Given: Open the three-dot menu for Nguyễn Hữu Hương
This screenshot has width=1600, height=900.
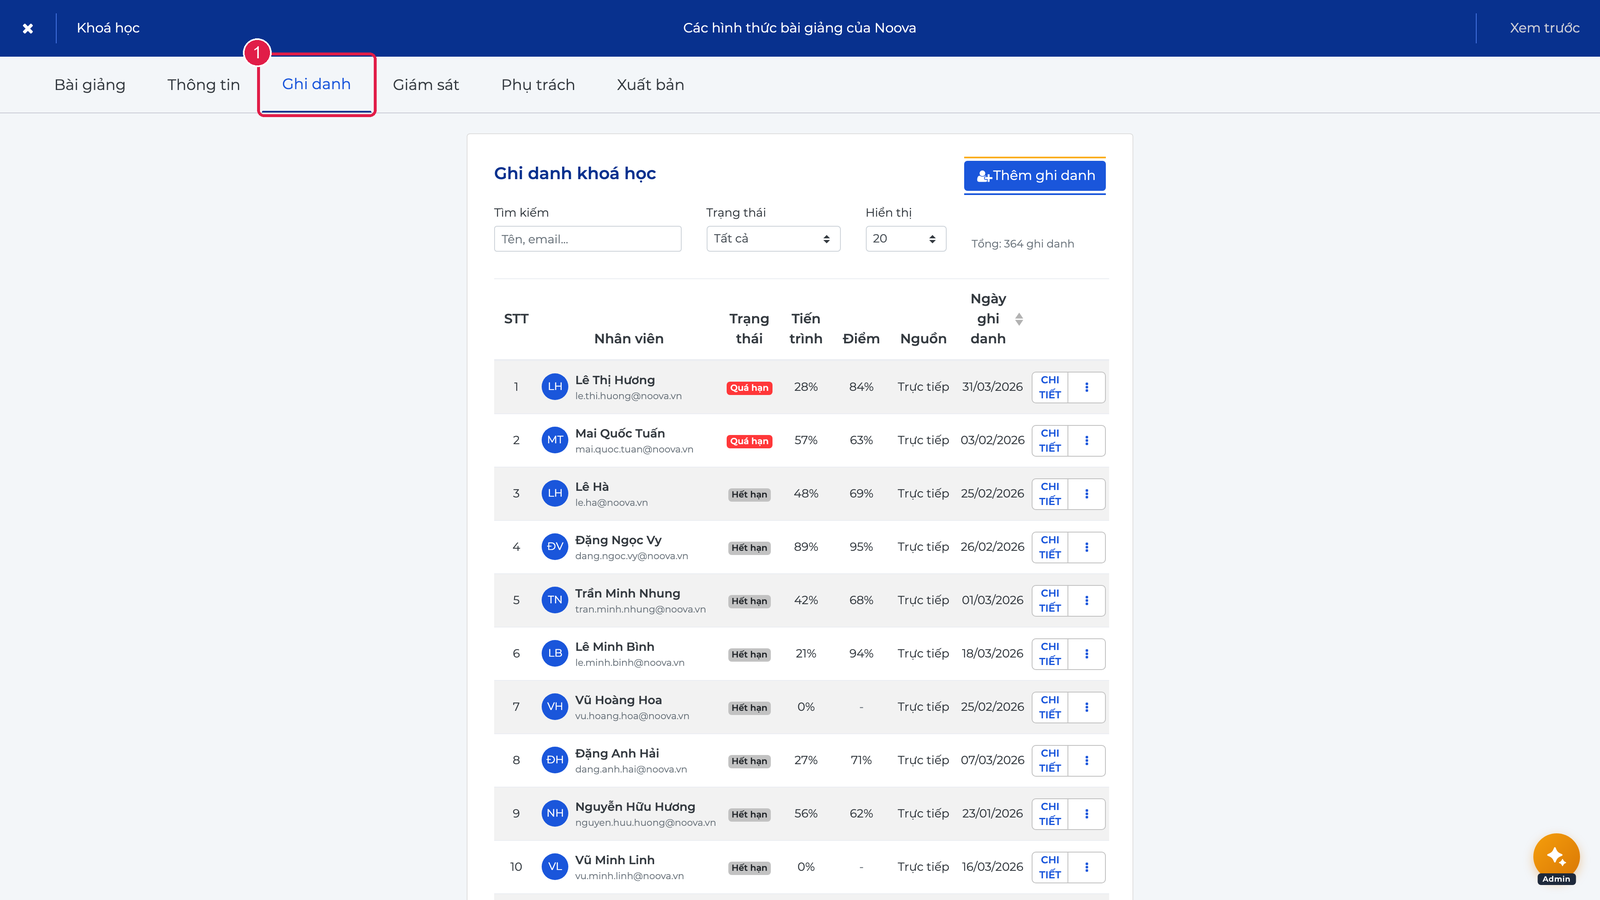Looking at the screenshot, I should (1086, 814).
